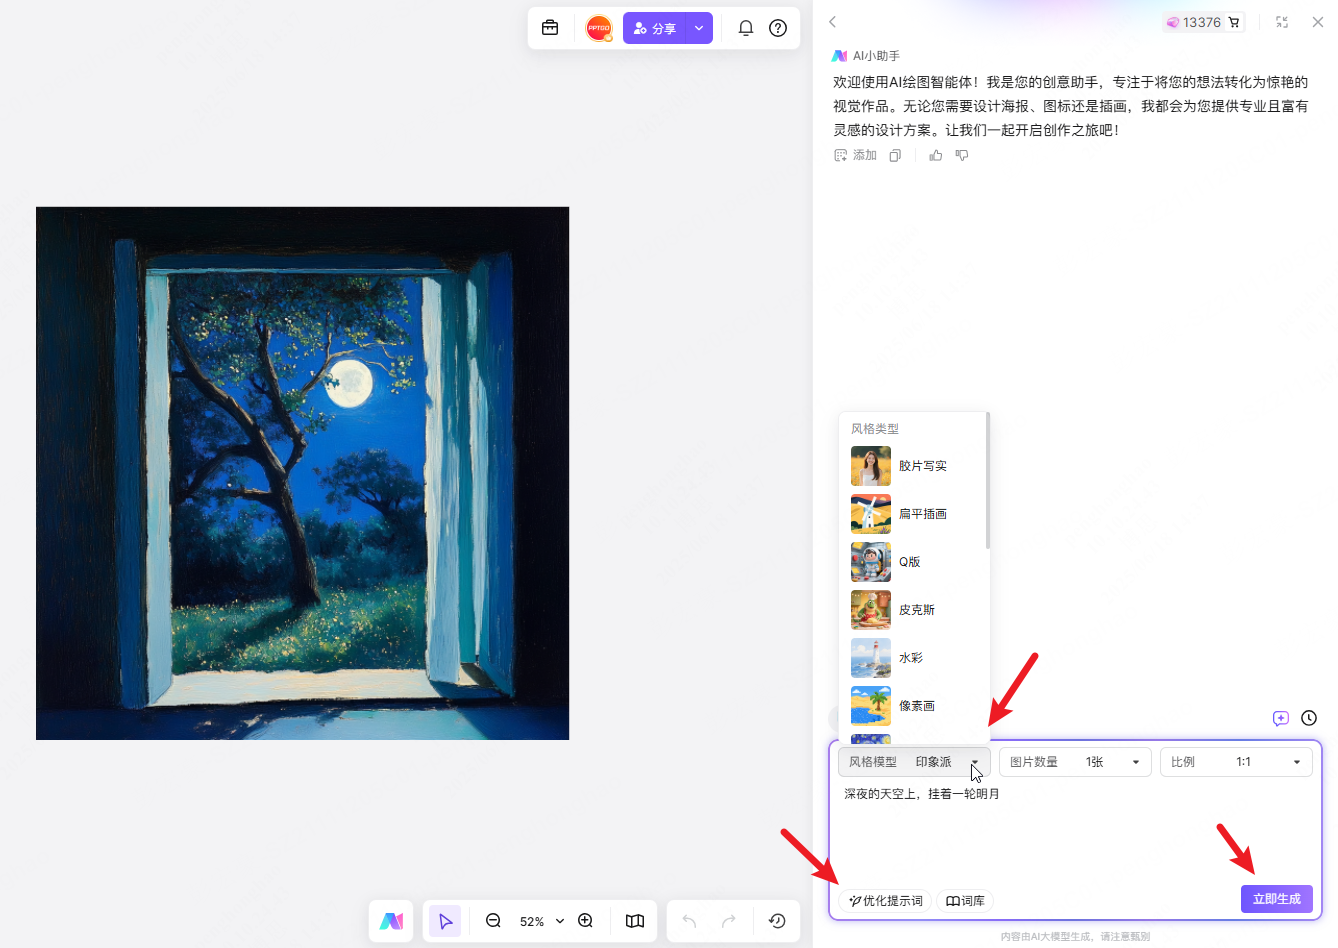
Task: Select the moonlit window painting on canvas
Action: 302,473
